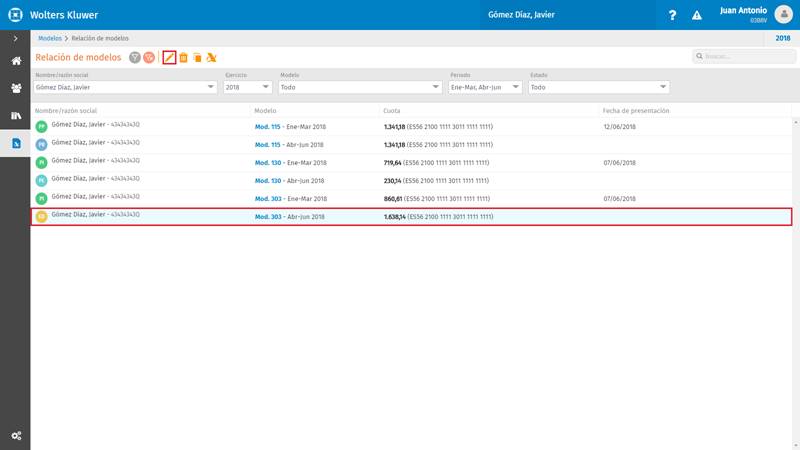800x450 pixels.
Task: Click status badge of Mod. 130 Ene-Mar row
Action: tap(41, 162)
